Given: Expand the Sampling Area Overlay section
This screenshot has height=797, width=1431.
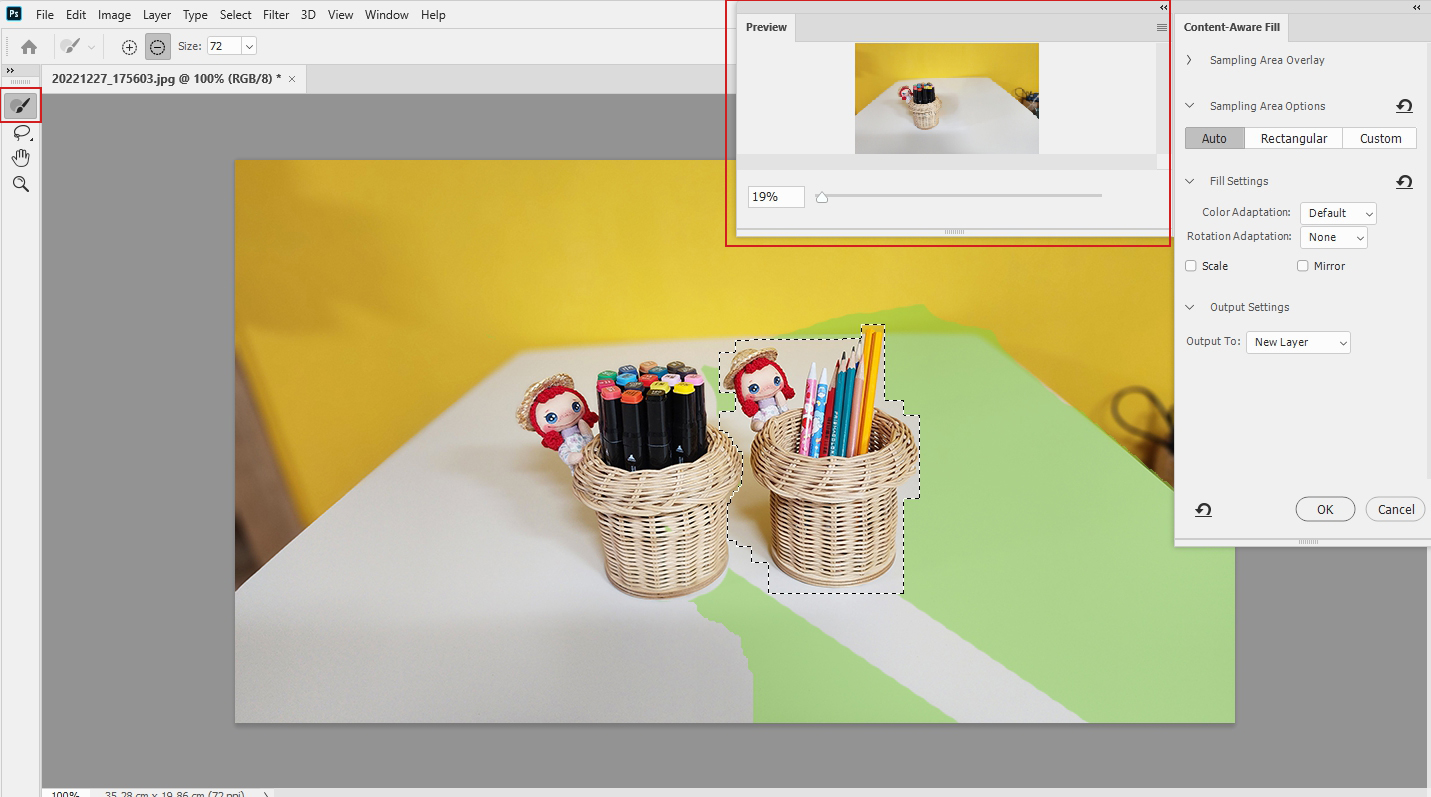Looking at the screenshot, I should point(1189,60).
